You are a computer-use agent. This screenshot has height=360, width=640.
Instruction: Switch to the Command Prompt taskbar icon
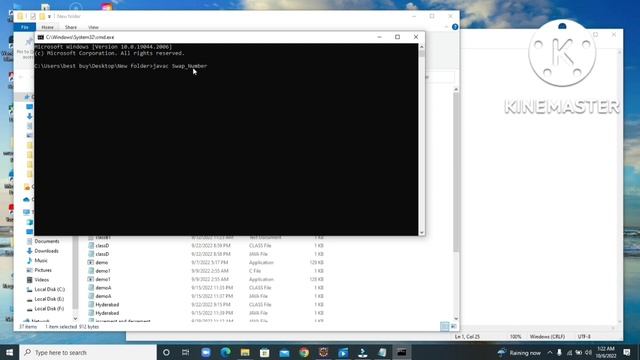coord(402,352)
